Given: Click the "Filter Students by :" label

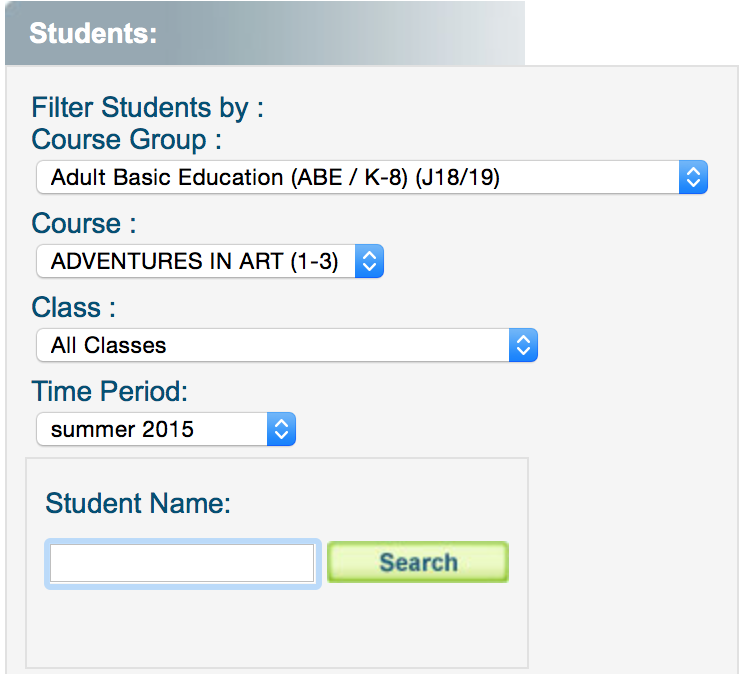Looking at the screenshot, I should click(147, 108).
